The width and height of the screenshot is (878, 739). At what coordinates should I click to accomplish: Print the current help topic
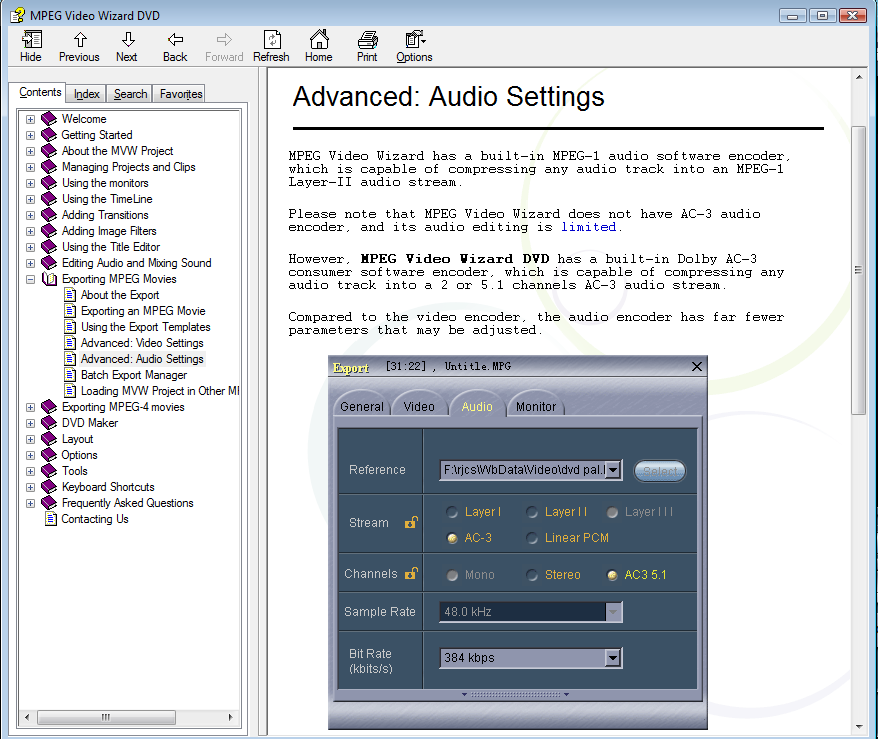[x=367, y=46]
